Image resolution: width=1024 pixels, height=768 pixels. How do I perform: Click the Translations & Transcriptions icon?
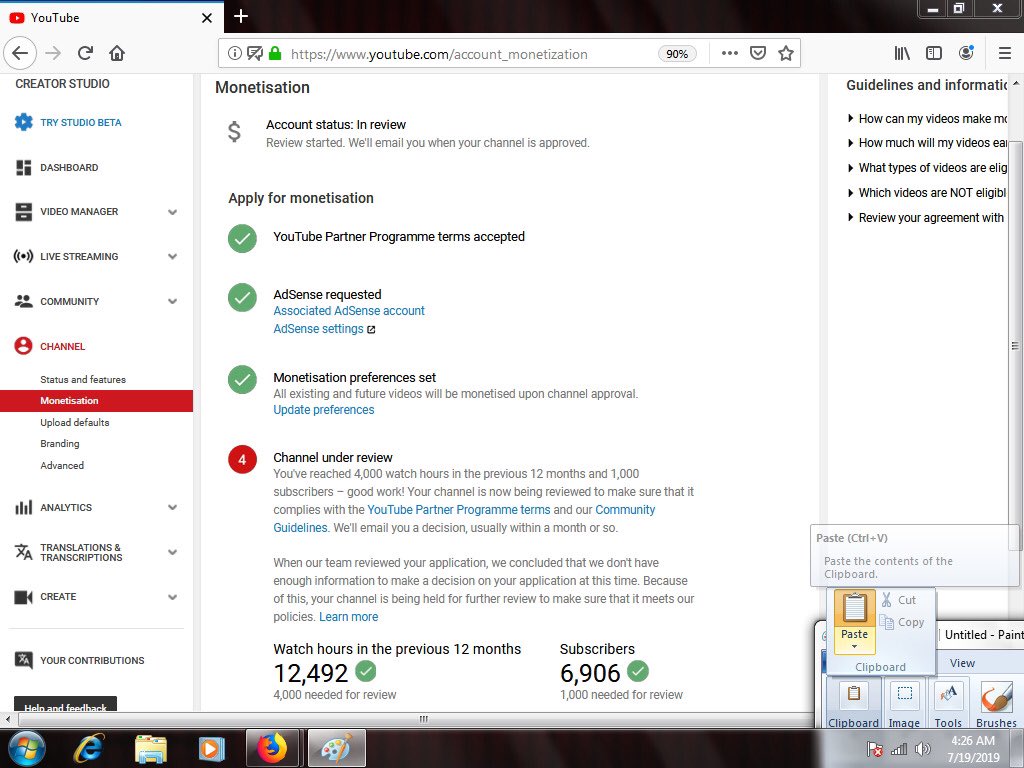(x=24, y=552)
